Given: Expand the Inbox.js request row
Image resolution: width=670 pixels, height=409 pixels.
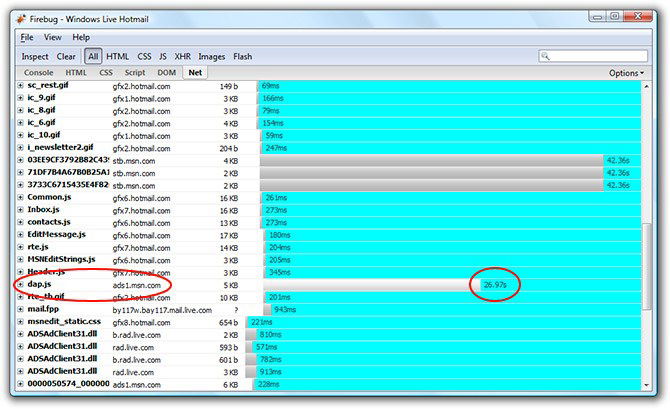Looking at the screenshot, I should (20, 210).
